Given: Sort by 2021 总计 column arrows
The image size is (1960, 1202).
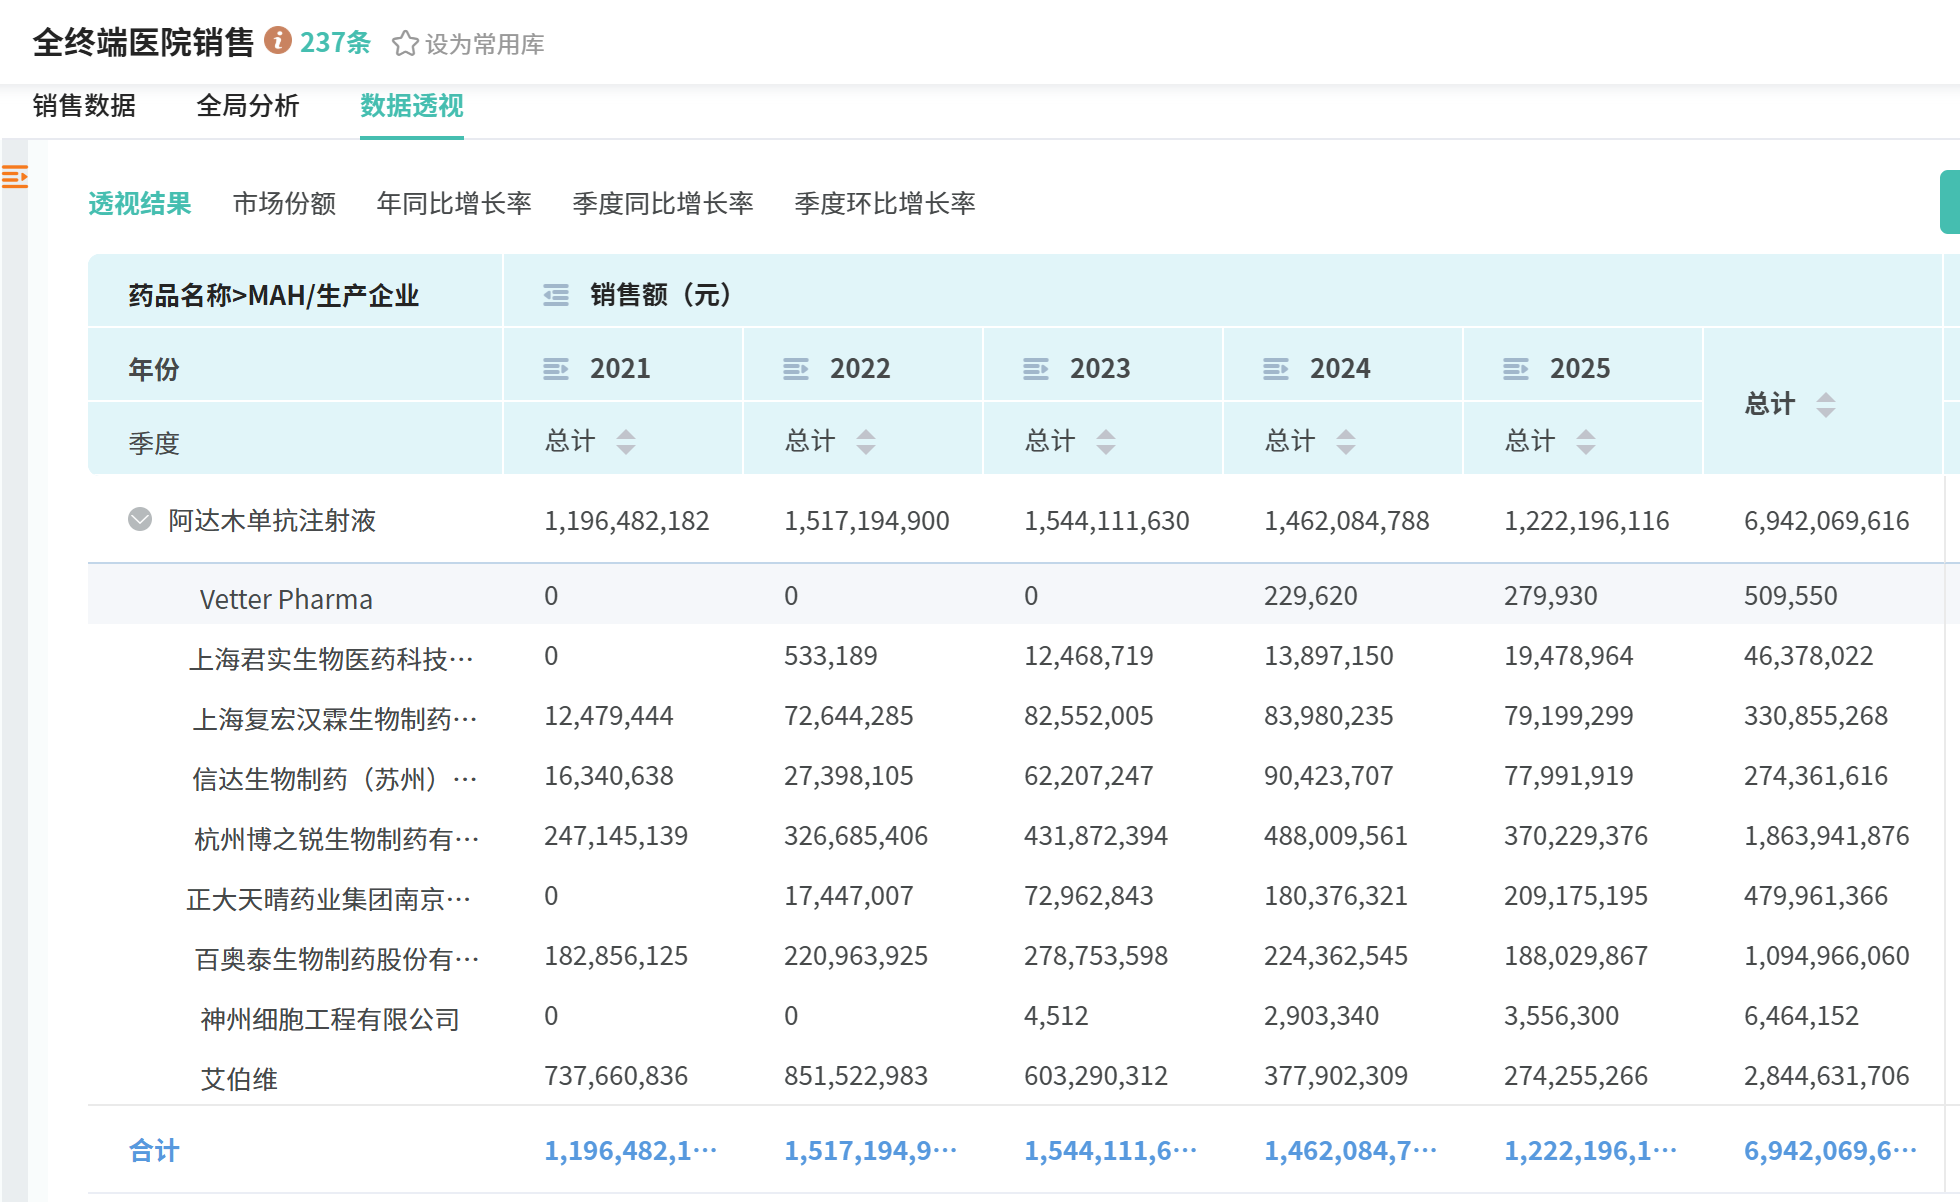Looking at the screenshot, I should [626, 441].
